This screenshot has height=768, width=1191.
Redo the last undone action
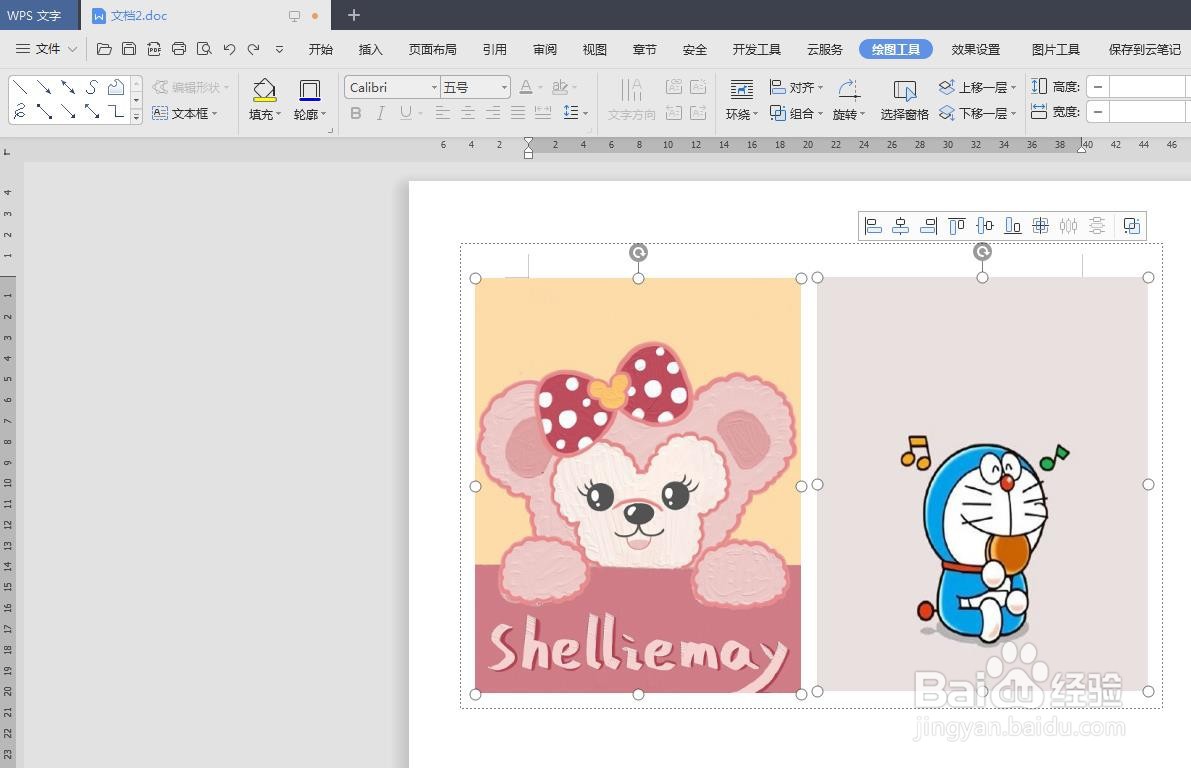coord(254,49)
